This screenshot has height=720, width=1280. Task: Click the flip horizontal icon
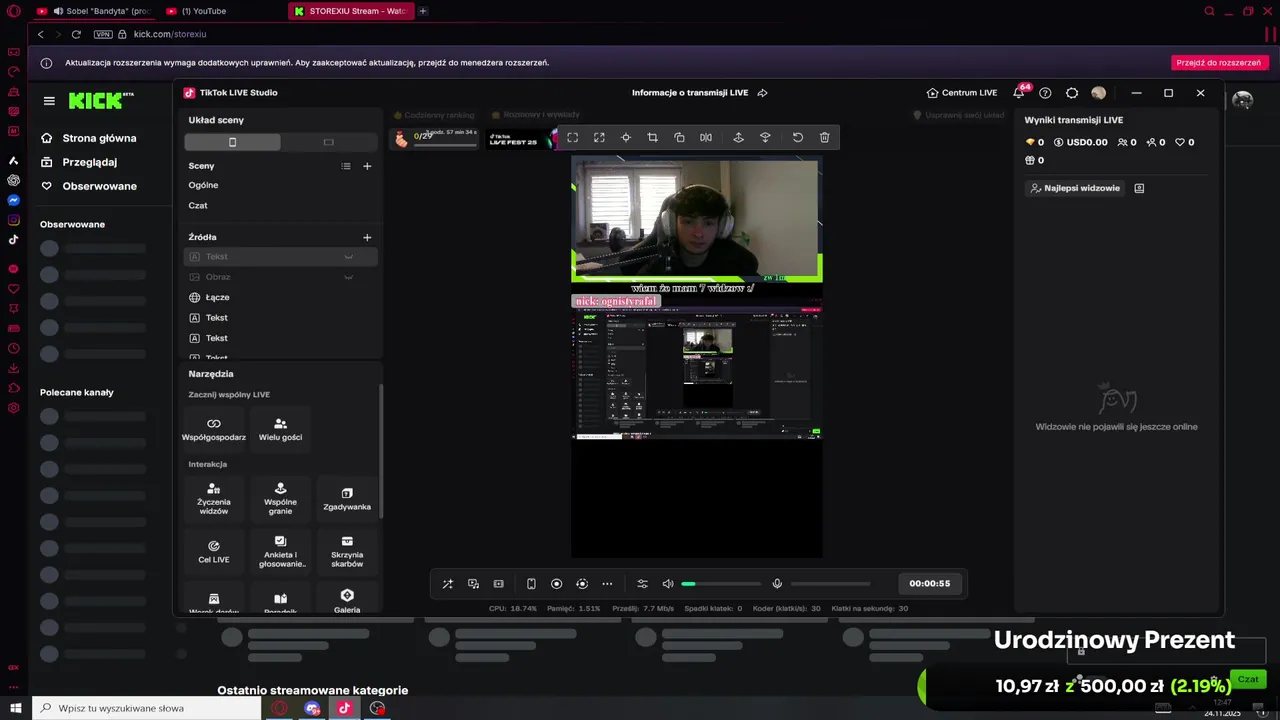(x=706, y=138)
